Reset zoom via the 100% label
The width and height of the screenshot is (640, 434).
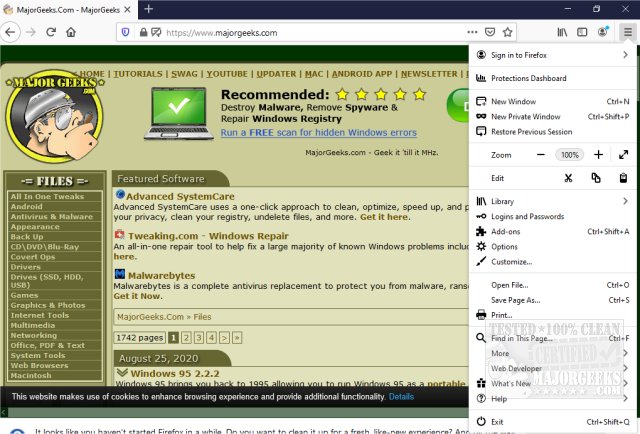pyautogui.click(x=569, y=155)
